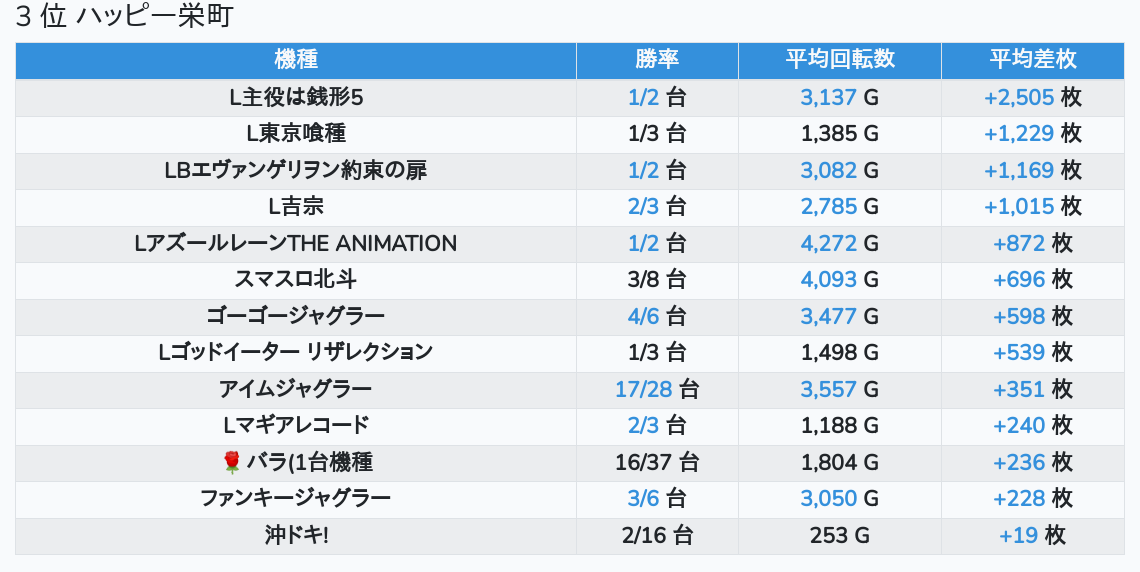This screenshot has width=1140, height=572.
Task: Open the アイムジャグラー machine entry
Action: (296, 390)
